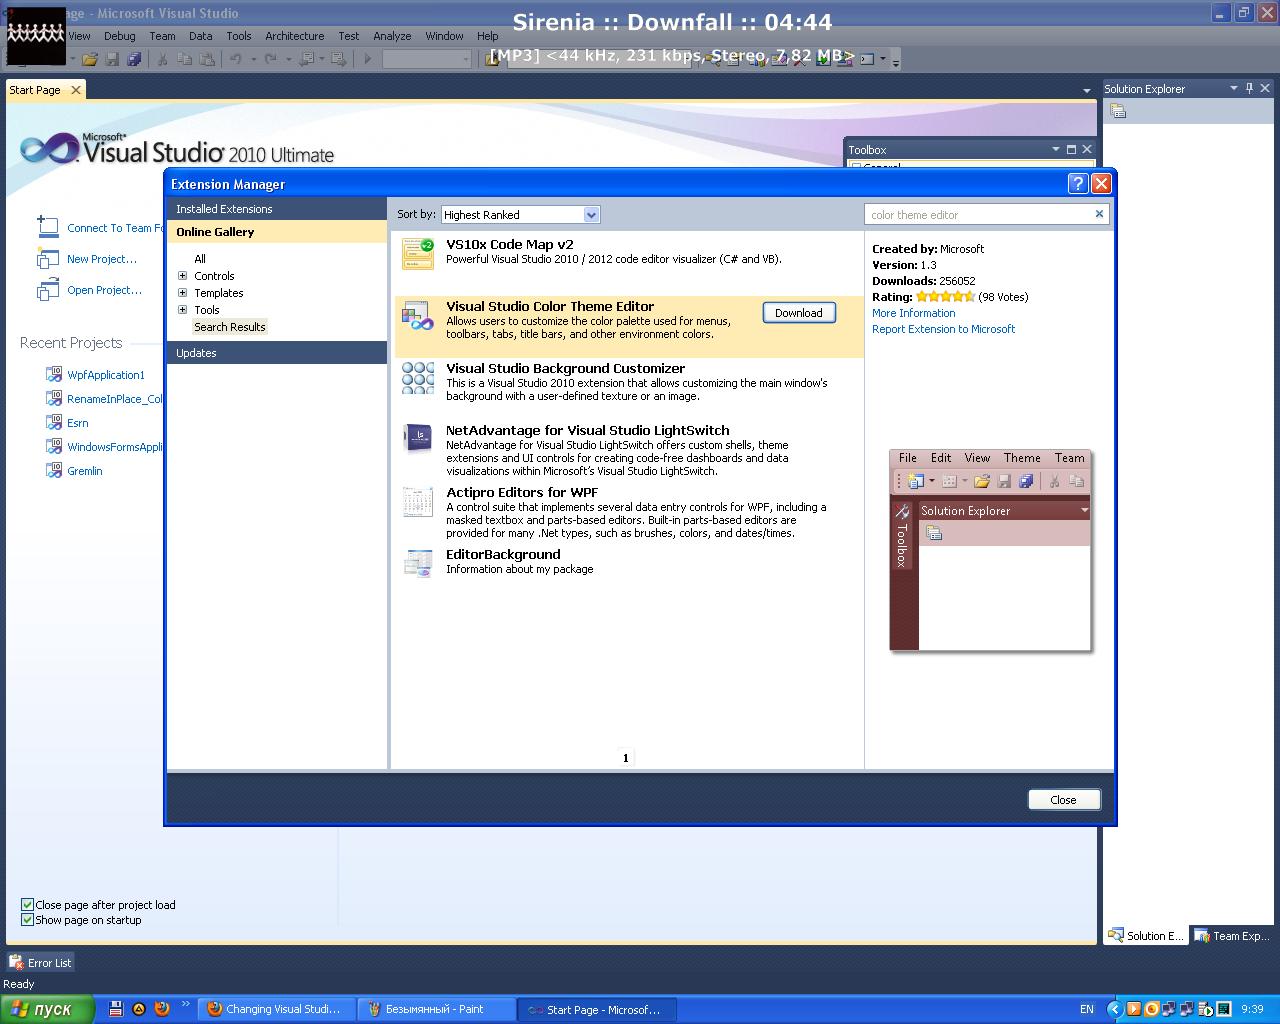Open the document tab list dropdown arrow
The width and height of the screenshot is (1280, 1024).
click(1087, 90)
